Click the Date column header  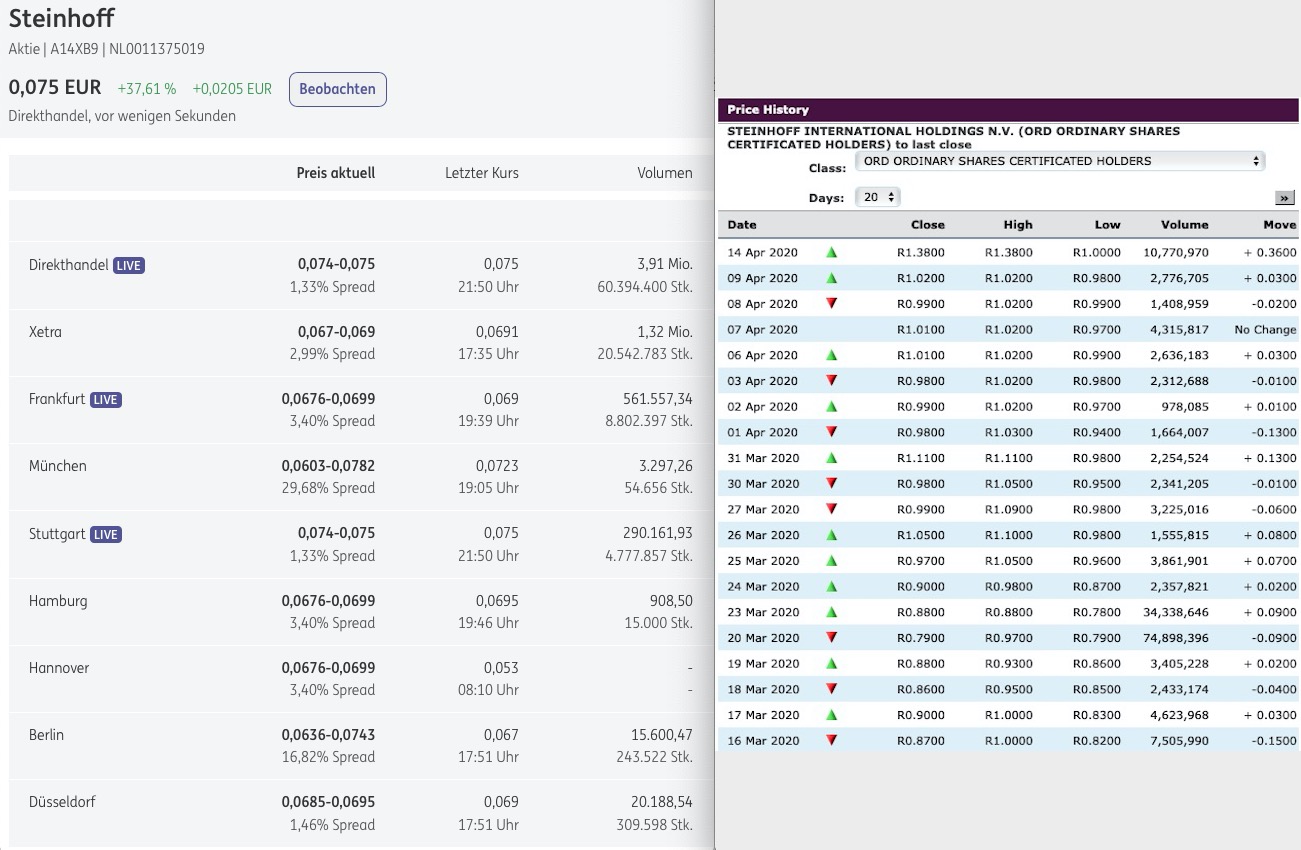pyautogui.click(x=742, y=225)
